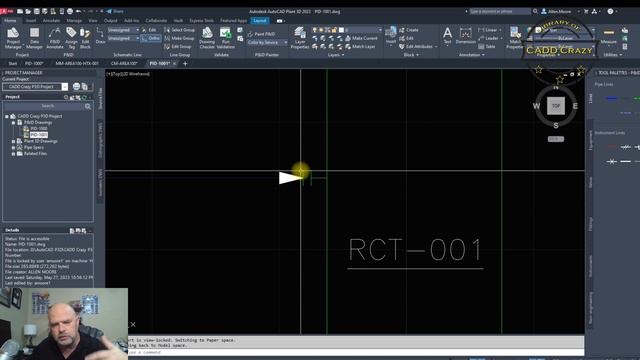Open the Edit Block tool
This screenshot has height=360, width=640.
click(85, 38)
